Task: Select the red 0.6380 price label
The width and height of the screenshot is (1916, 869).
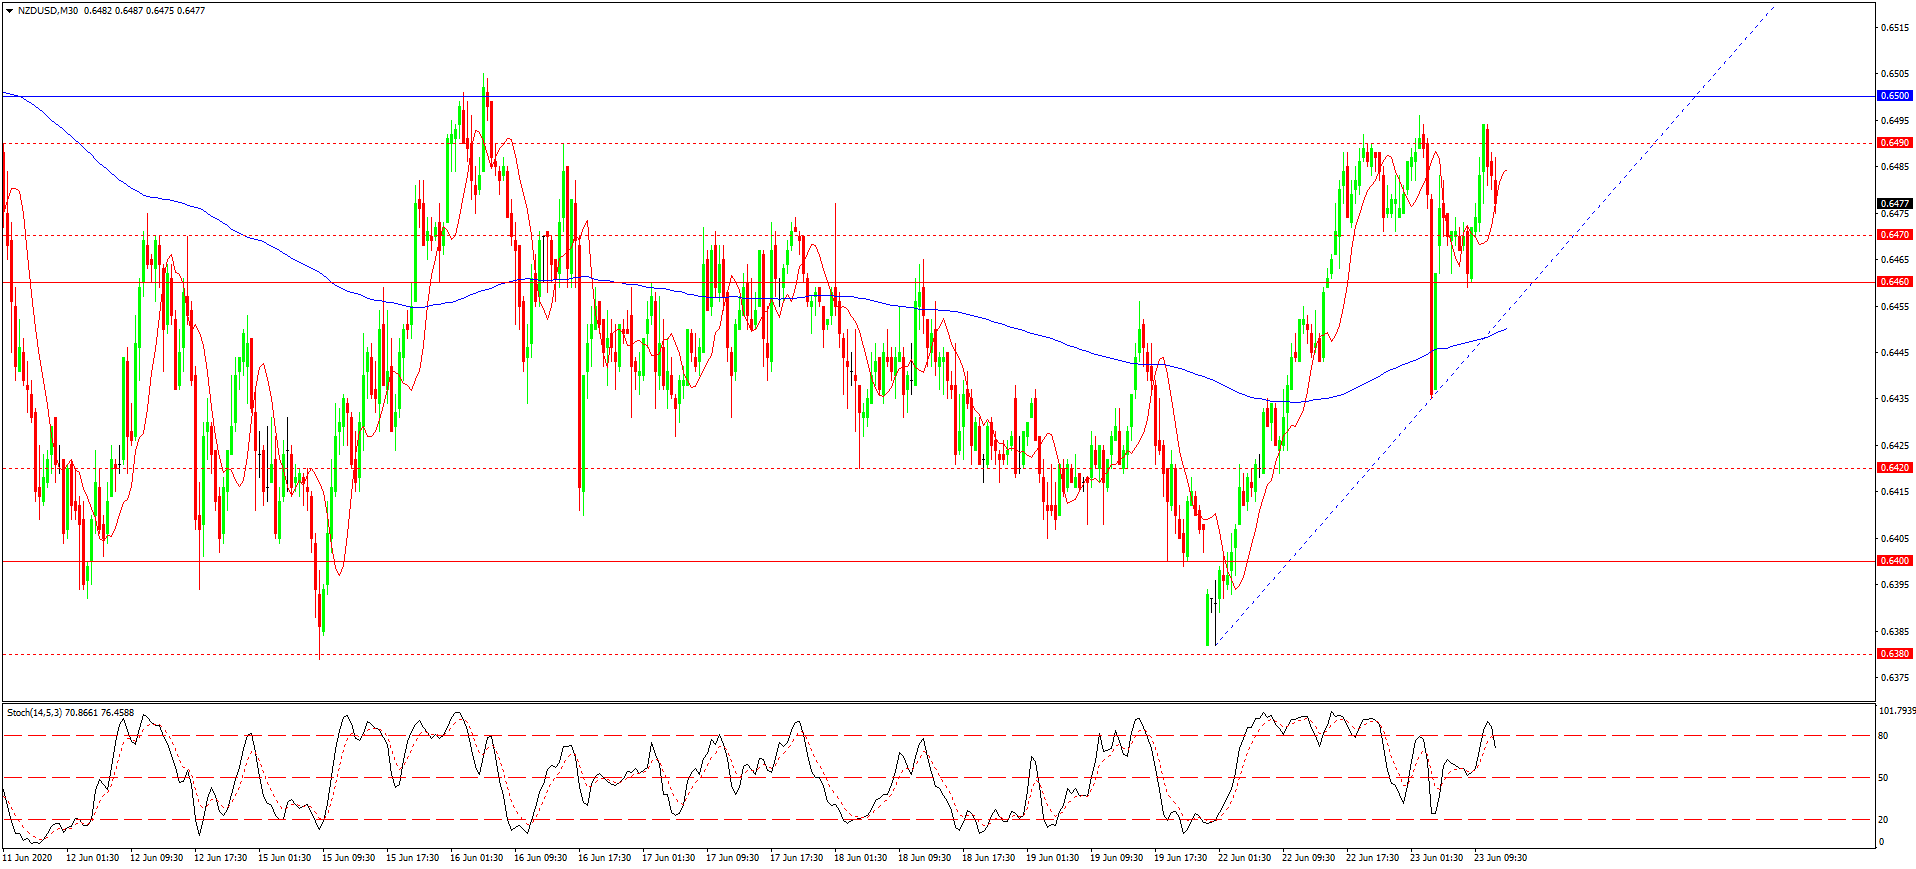Action: (x=1895, y=654)
